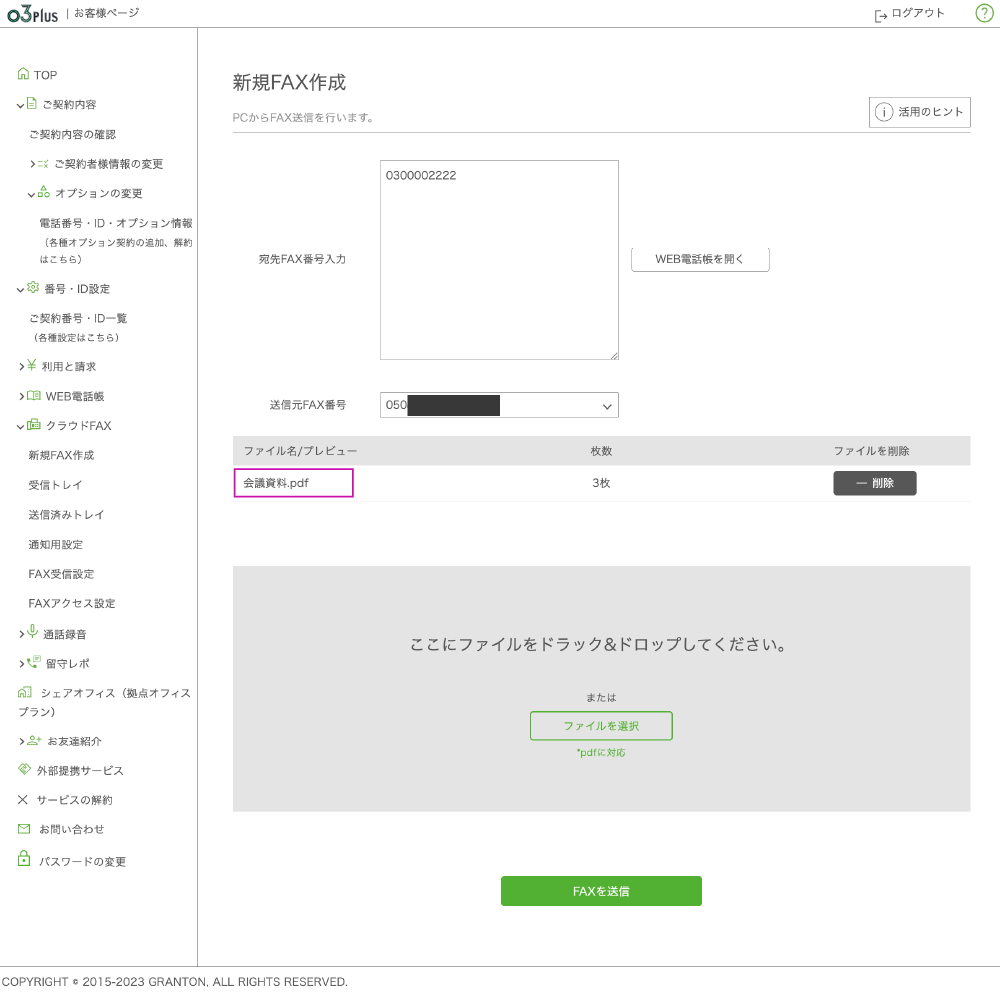The width and height of the screenshot is (1000, 992).
Task: Click the 活用のヒント button
Action: point(919,112)
